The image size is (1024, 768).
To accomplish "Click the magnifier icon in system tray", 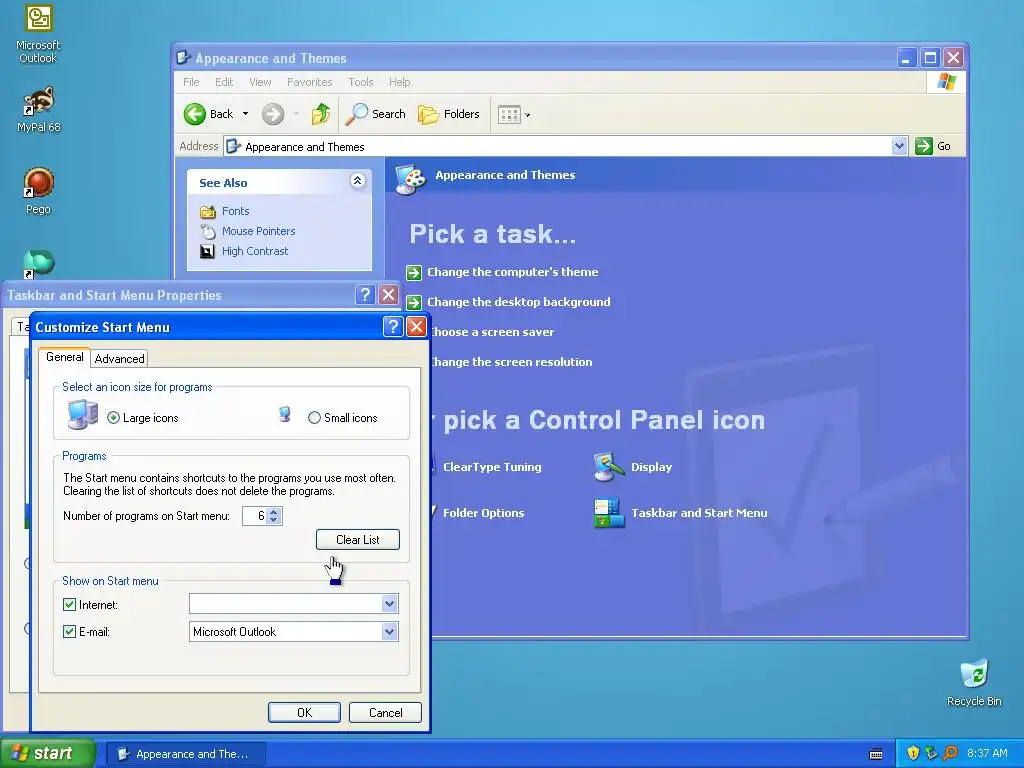I will point(950,753).
